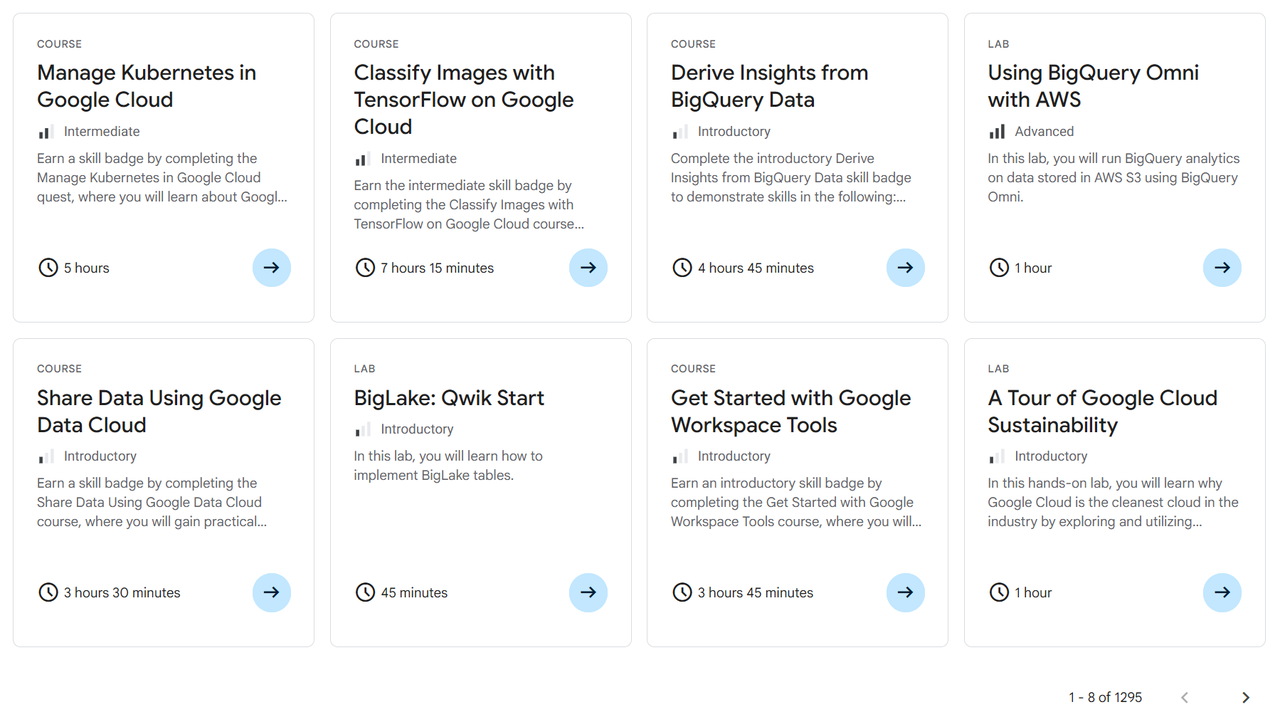Open the Derive Insights from BigQuery Data title
Image resolution: width=1280 pixels, height=712 pixels.
click(770, 86)
